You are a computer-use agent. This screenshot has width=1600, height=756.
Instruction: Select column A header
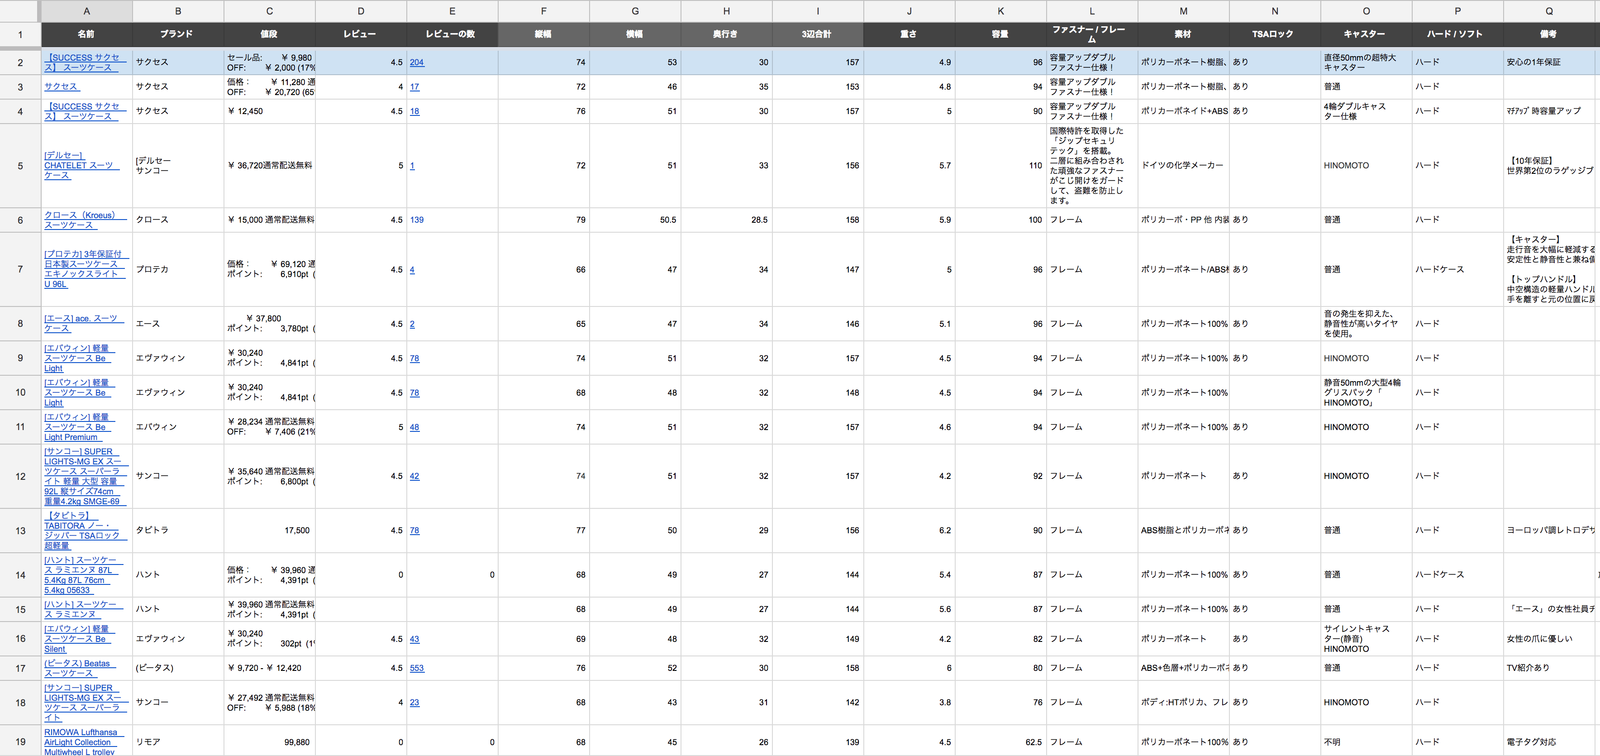tap(86, 11)
